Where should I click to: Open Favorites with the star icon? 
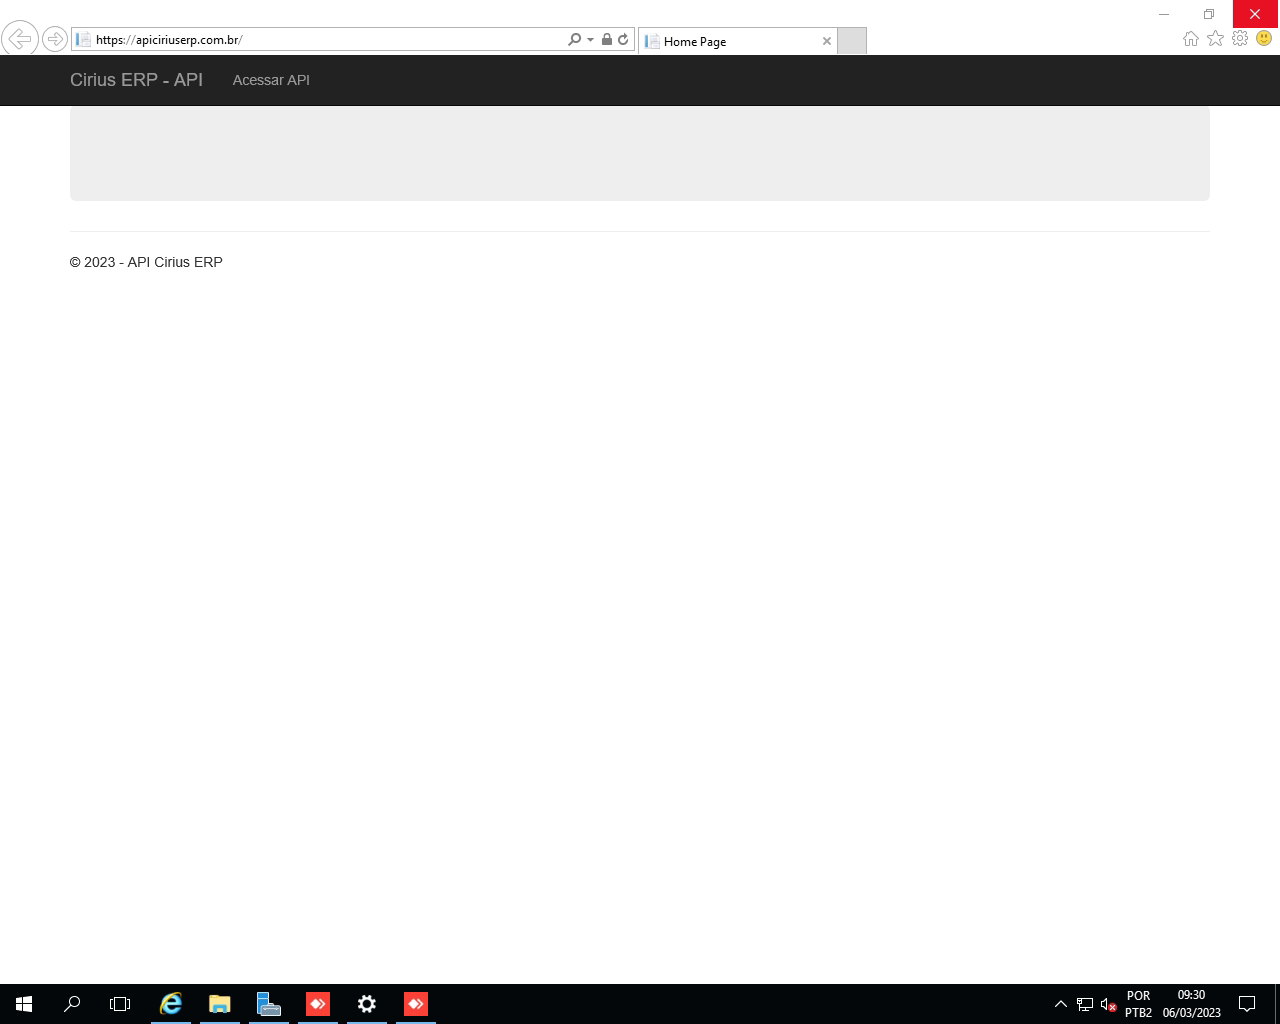pyautogui.click(x=1215, y=38)
